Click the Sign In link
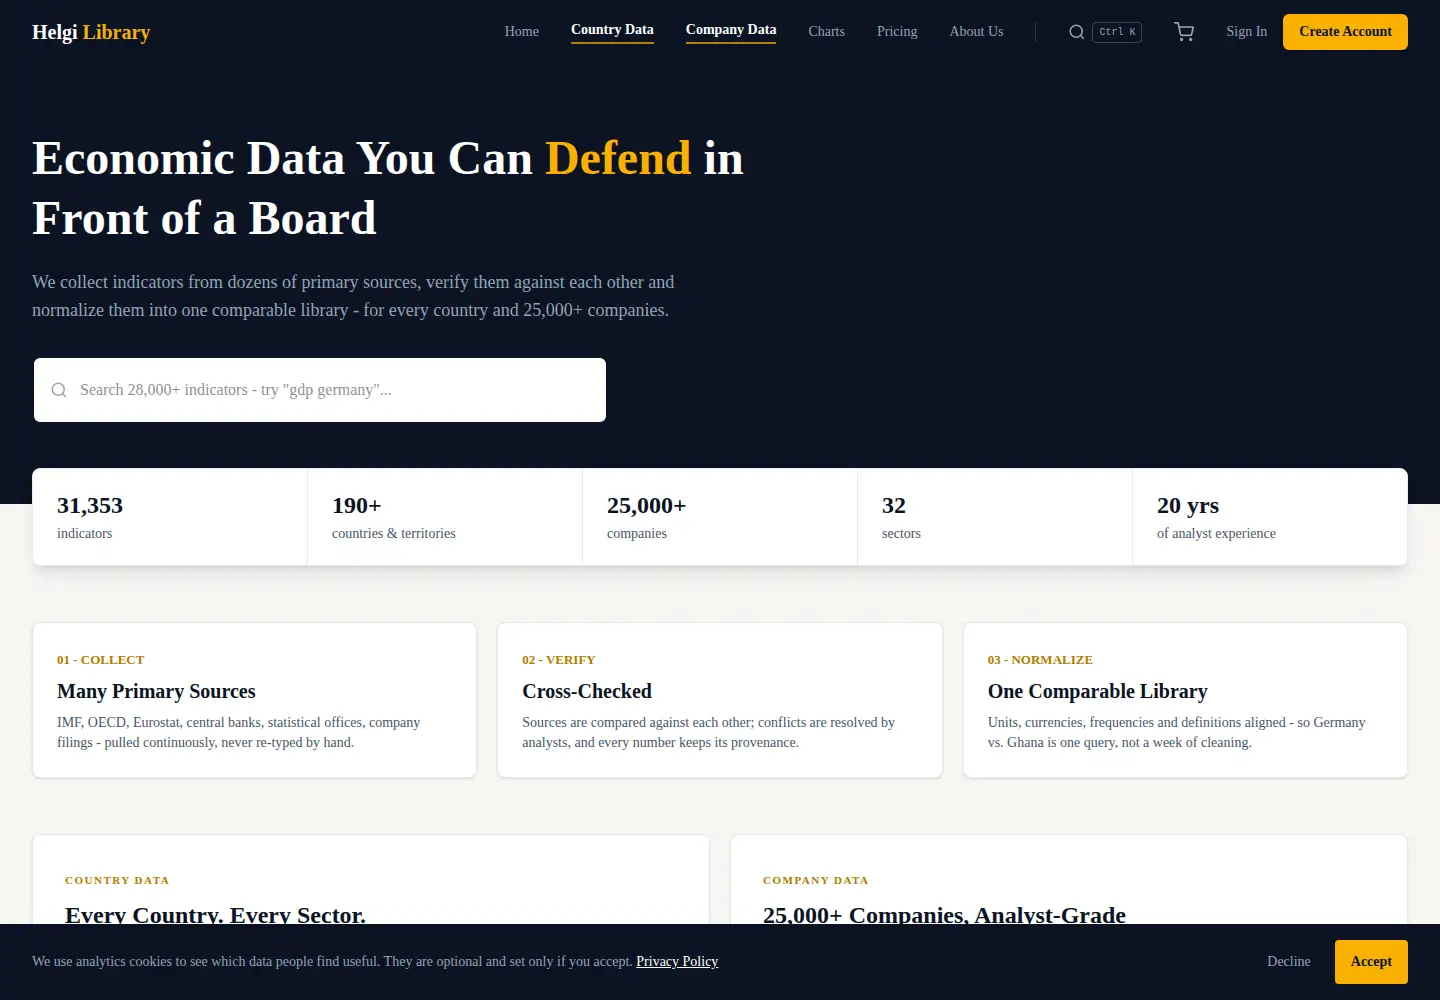 click(x=1246, y=32)
